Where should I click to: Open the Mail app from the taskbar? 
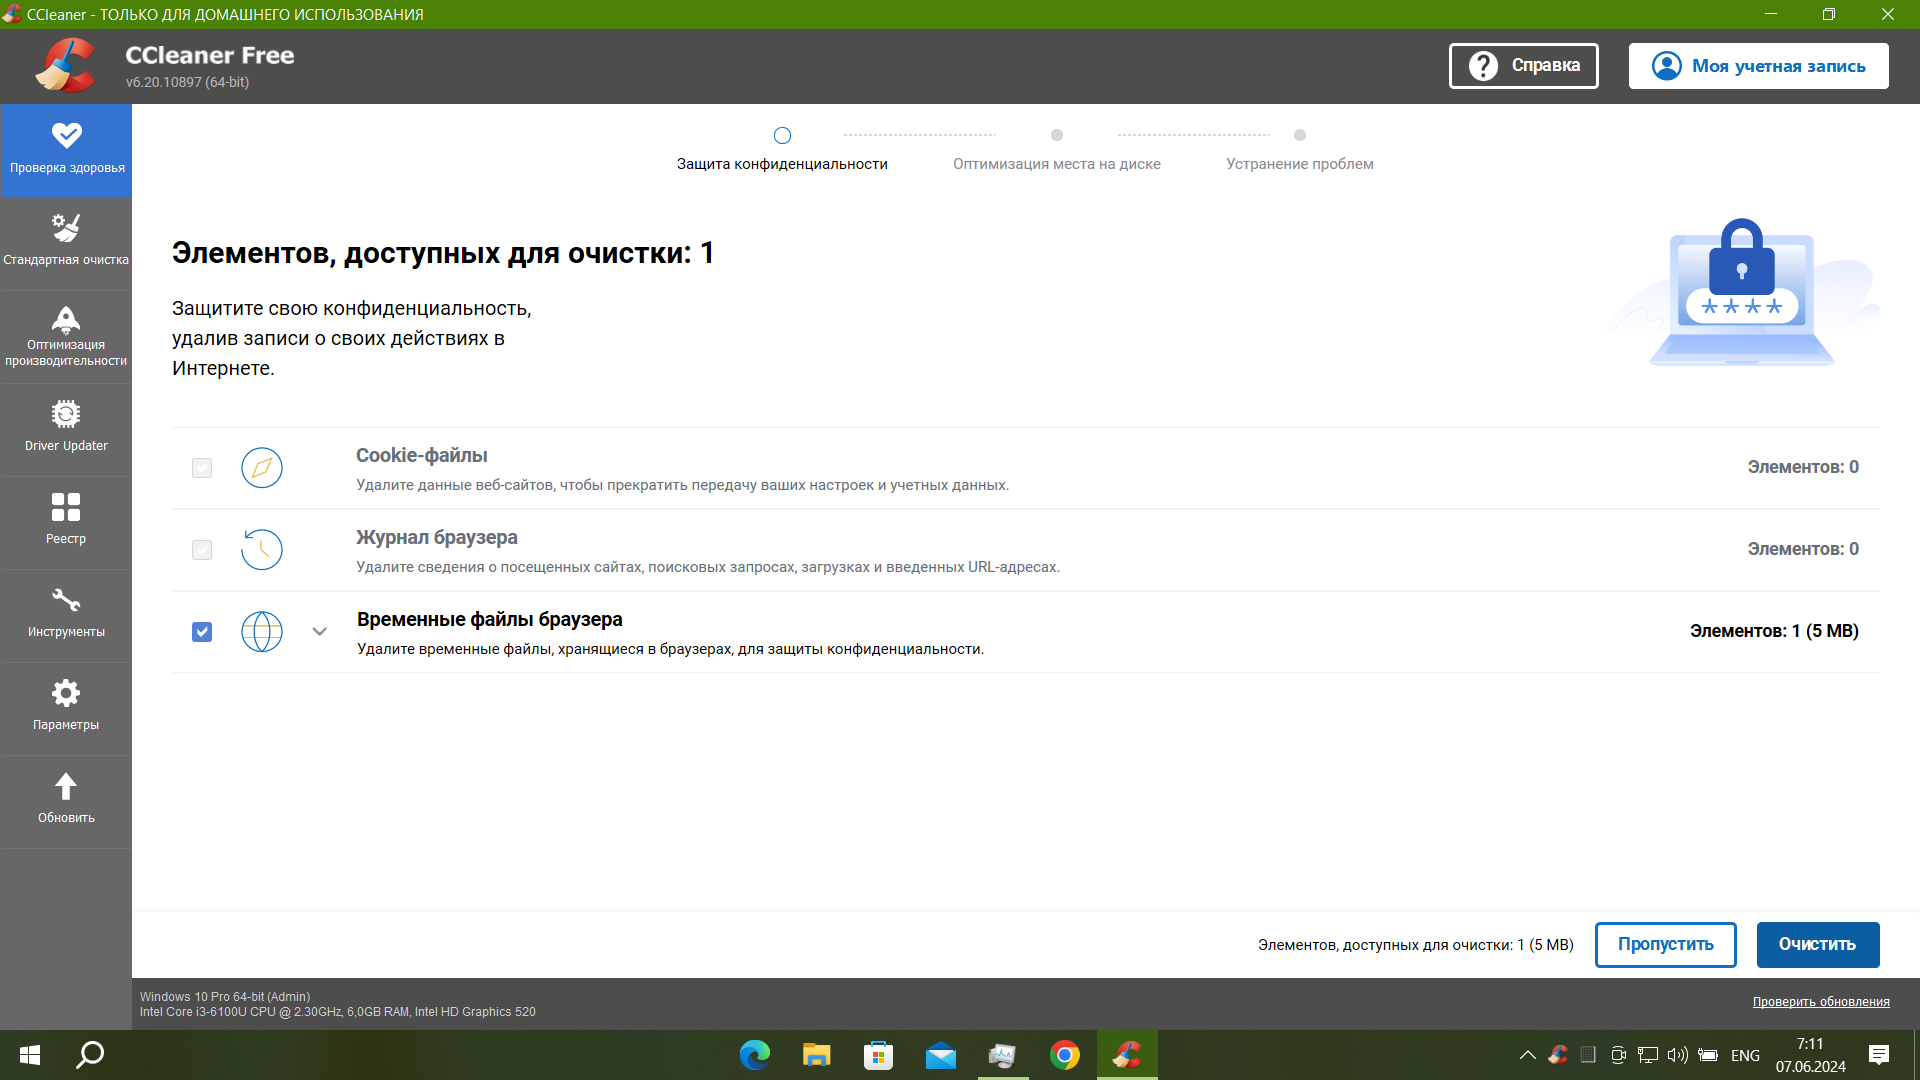coord(941,1055)
